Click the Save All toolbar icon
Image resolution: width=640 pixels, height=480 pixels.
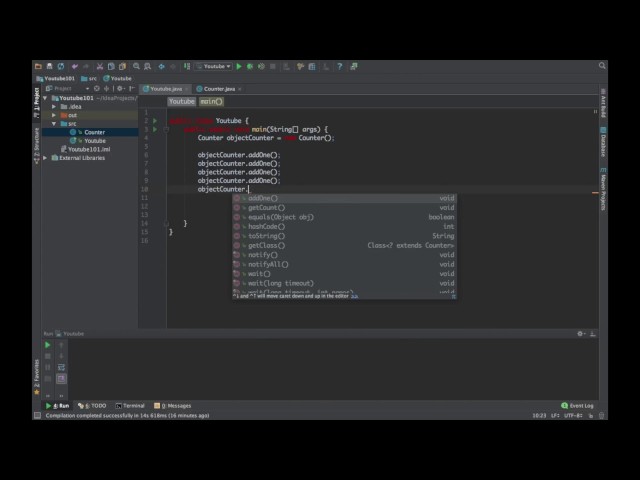point(50,66)
